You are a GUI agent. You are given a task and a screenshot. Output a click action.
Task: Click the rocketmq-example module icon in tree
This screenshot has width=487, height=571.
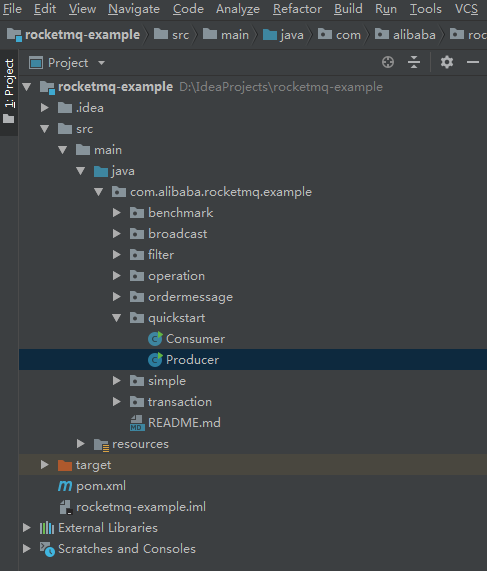47,87
